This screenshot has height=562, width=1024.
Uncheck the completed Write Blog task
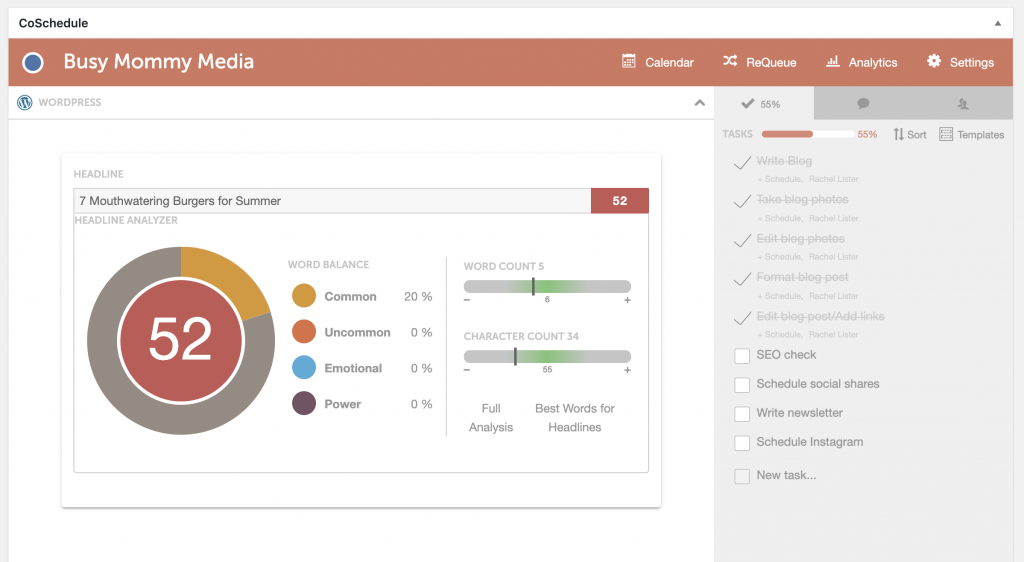point(742,162)
